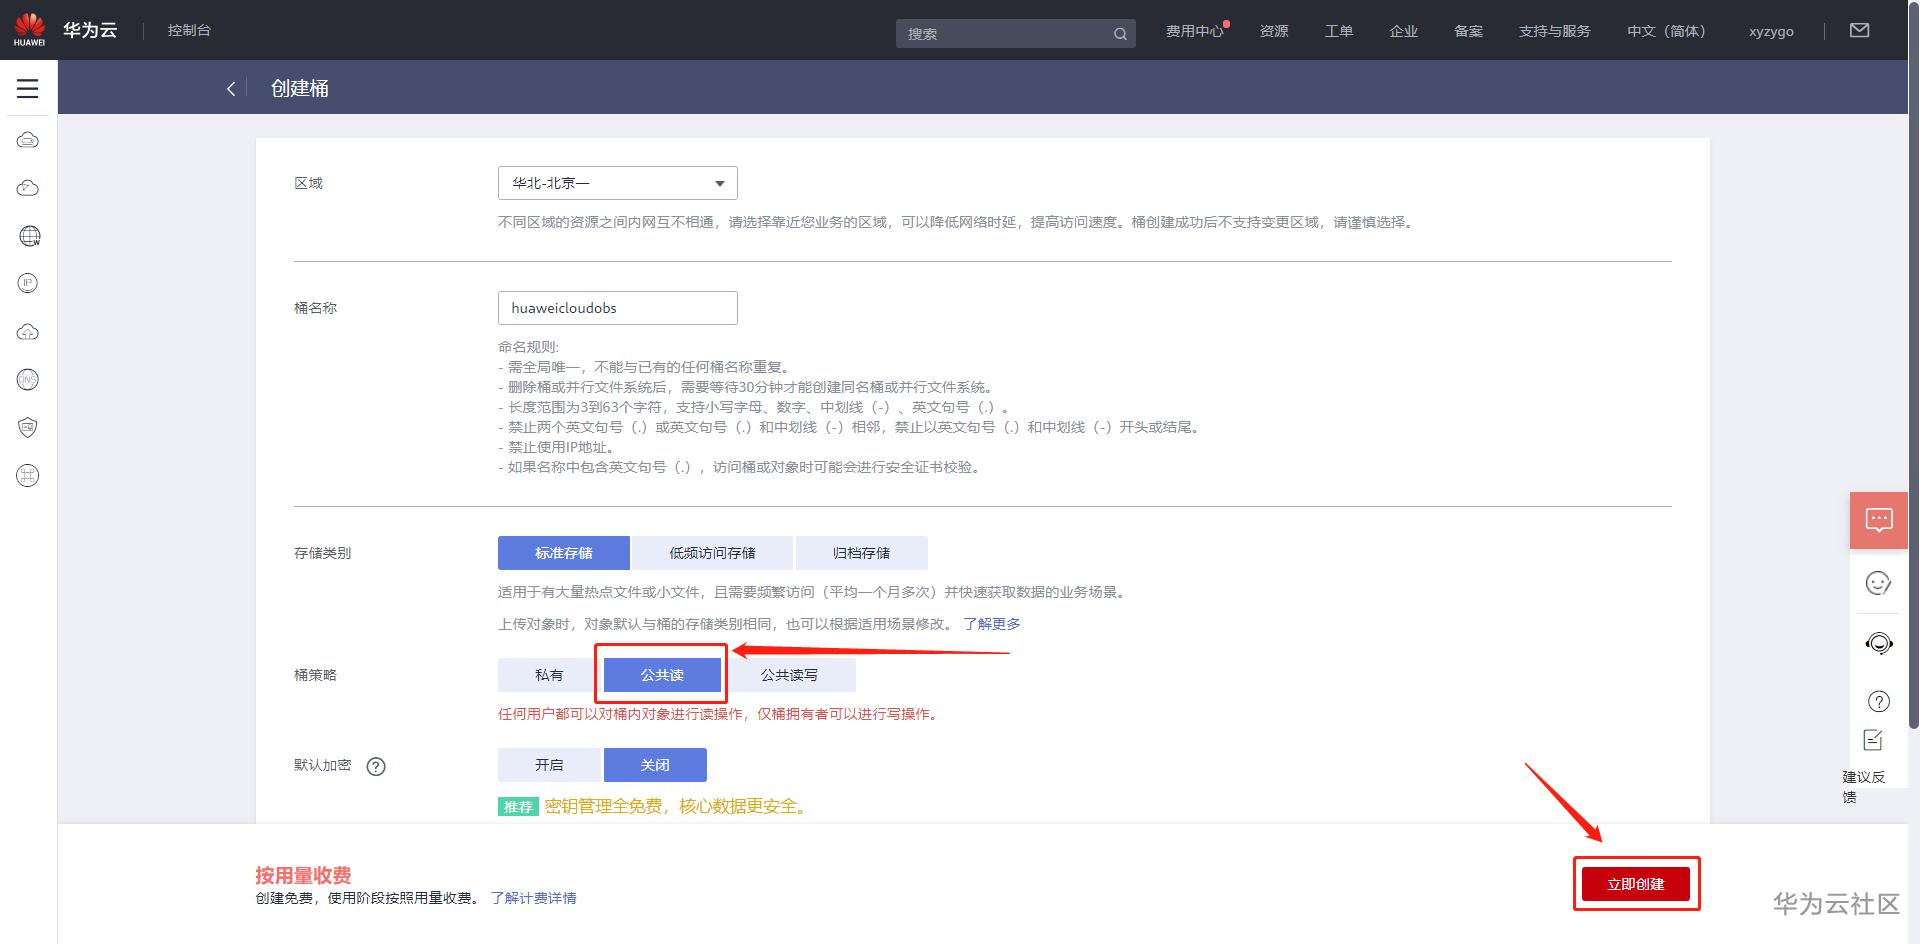Open the 建议反馈 edit note icon
The height and width of the screenshot is (944, 1920).
point(1873,740)
